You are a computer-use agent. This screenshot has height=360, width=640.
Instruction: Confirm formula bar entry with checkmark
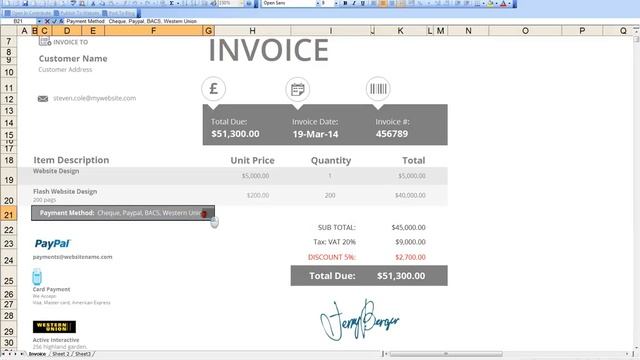[54, 21]
